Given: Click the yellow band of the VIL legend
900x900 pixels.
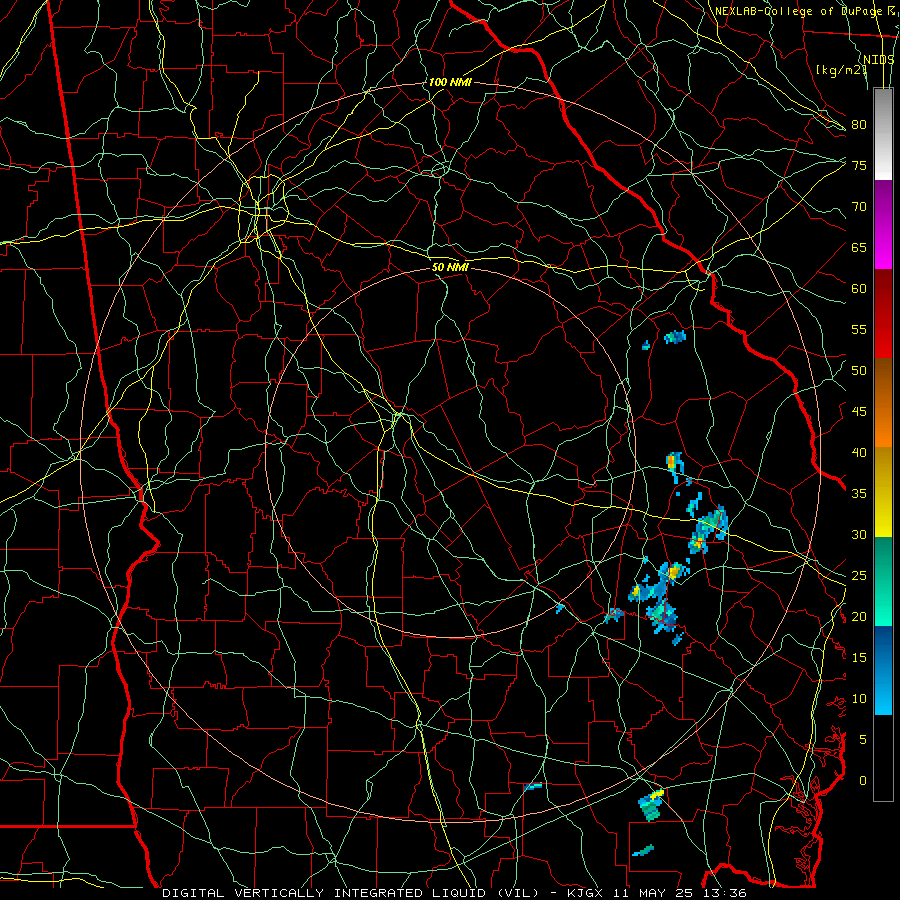Looking at the screenshot, I should [x=883, y=492].
